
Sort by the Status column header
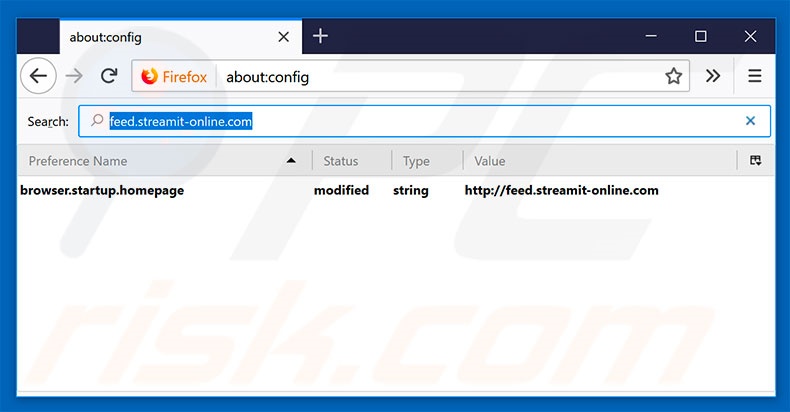[x=352, y=161]
